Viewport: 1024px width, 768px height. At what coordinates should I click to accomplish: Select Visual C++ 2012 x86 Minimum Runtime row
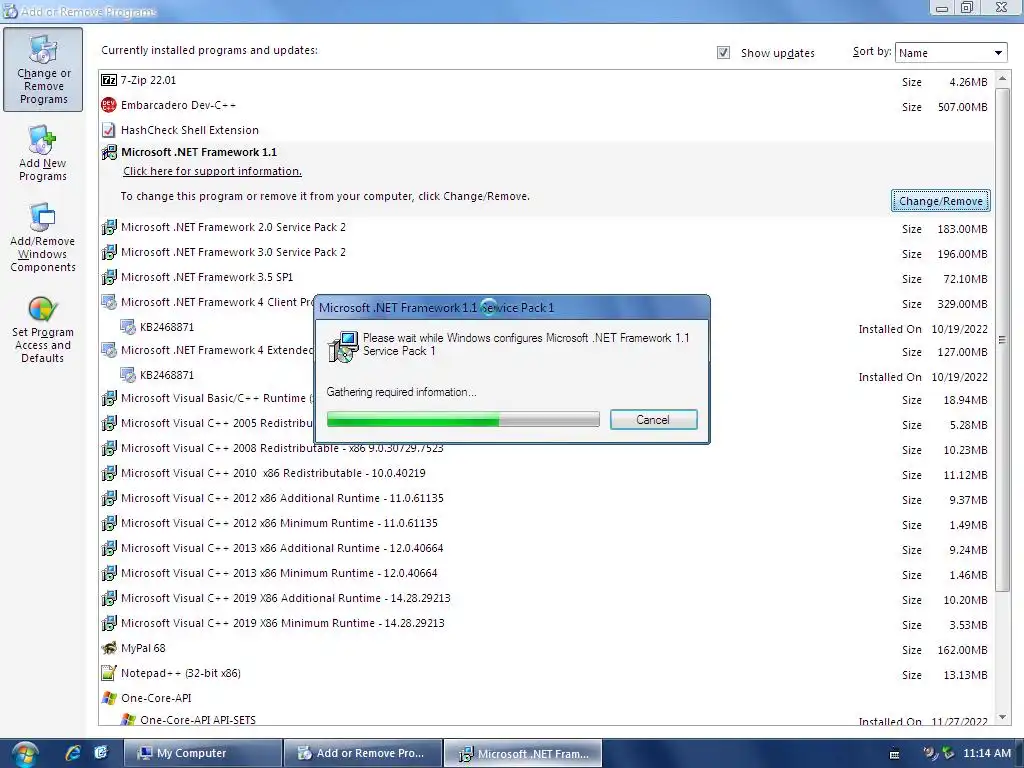[x=545, y=524]
